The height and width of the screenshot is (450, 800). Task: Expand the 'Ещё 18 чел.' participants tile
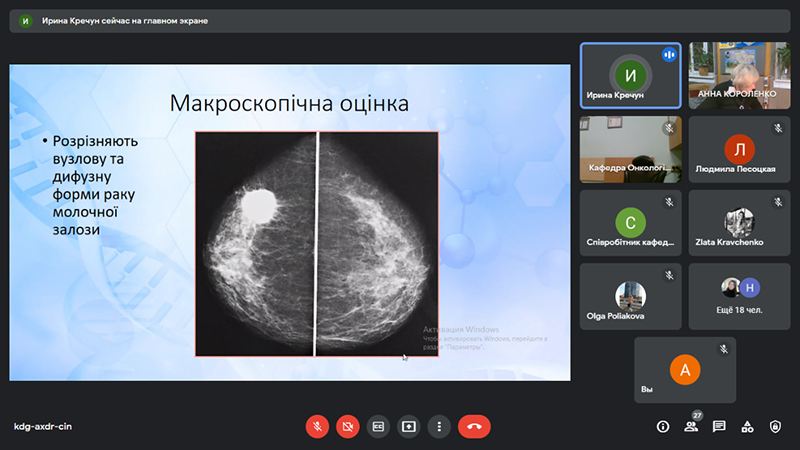click(x=739, y=296)
